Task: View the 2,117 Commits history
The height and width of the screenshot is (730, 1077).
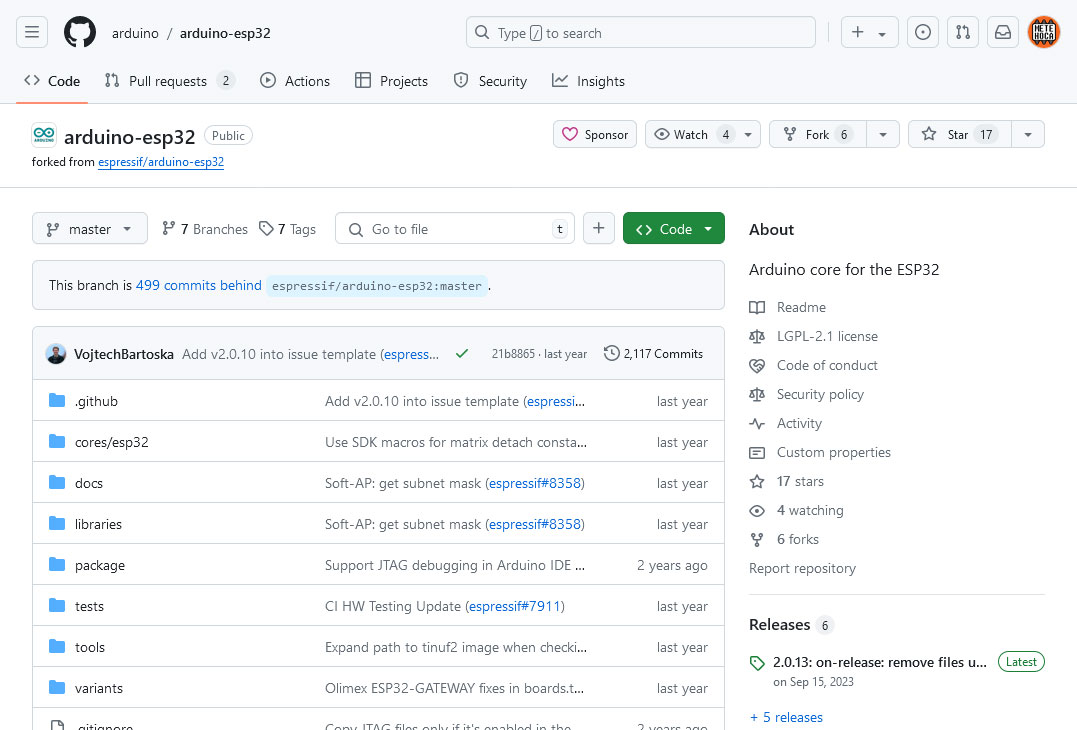Action: [653, 354]
